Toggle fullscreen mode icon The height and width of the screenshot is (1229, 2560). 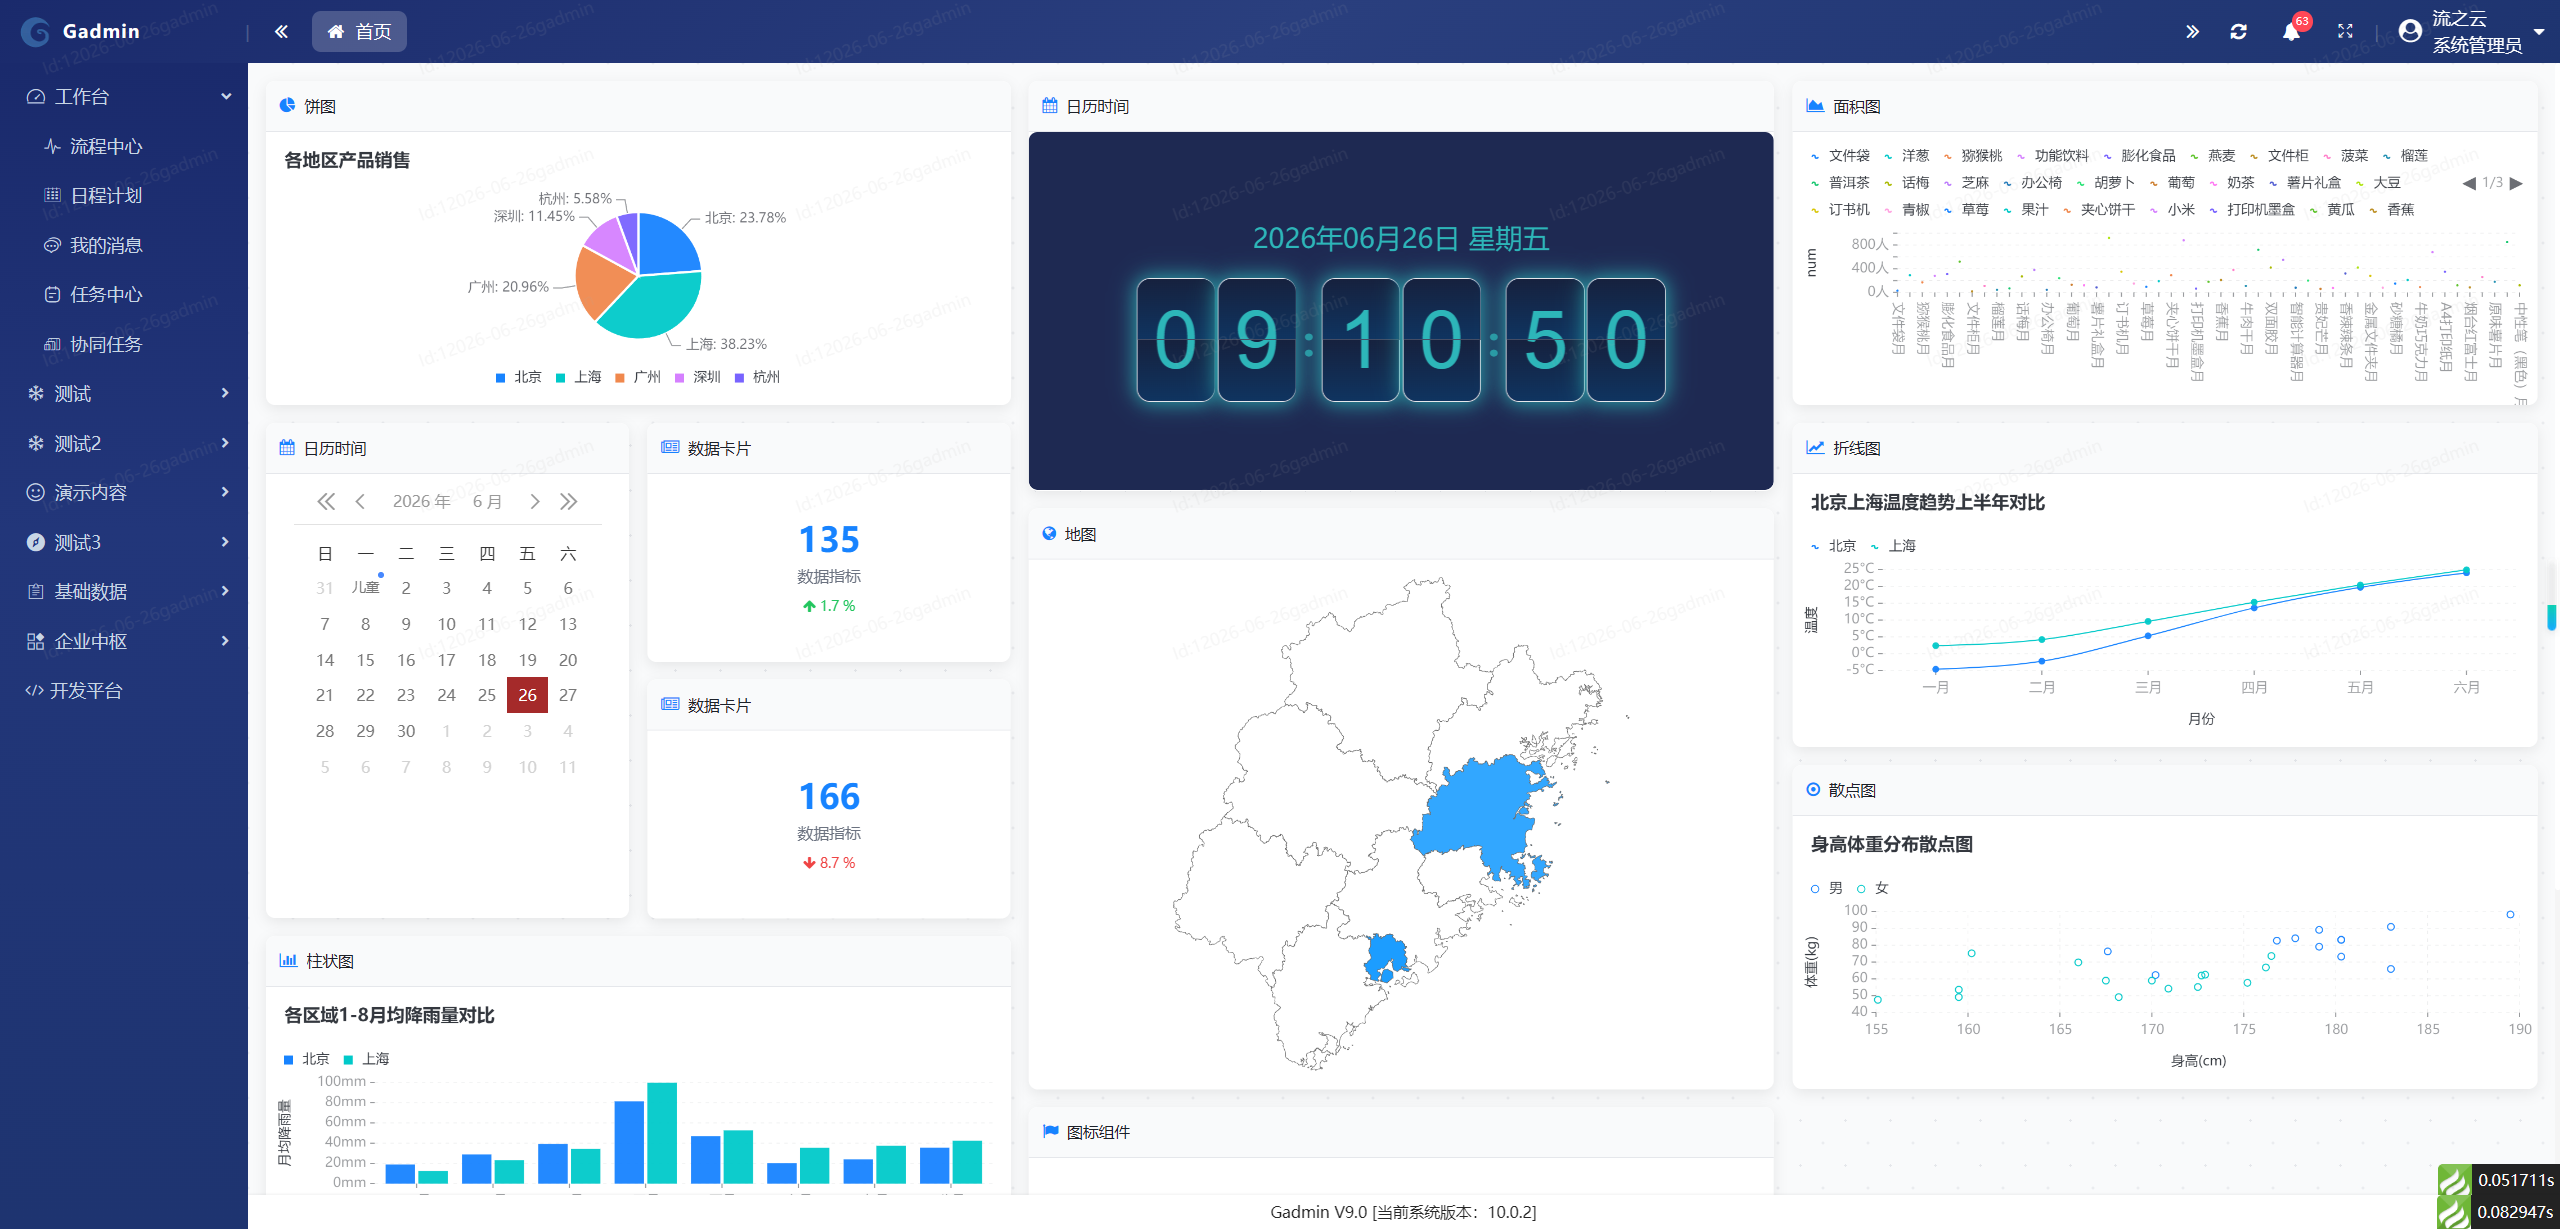coord(2345,32)
